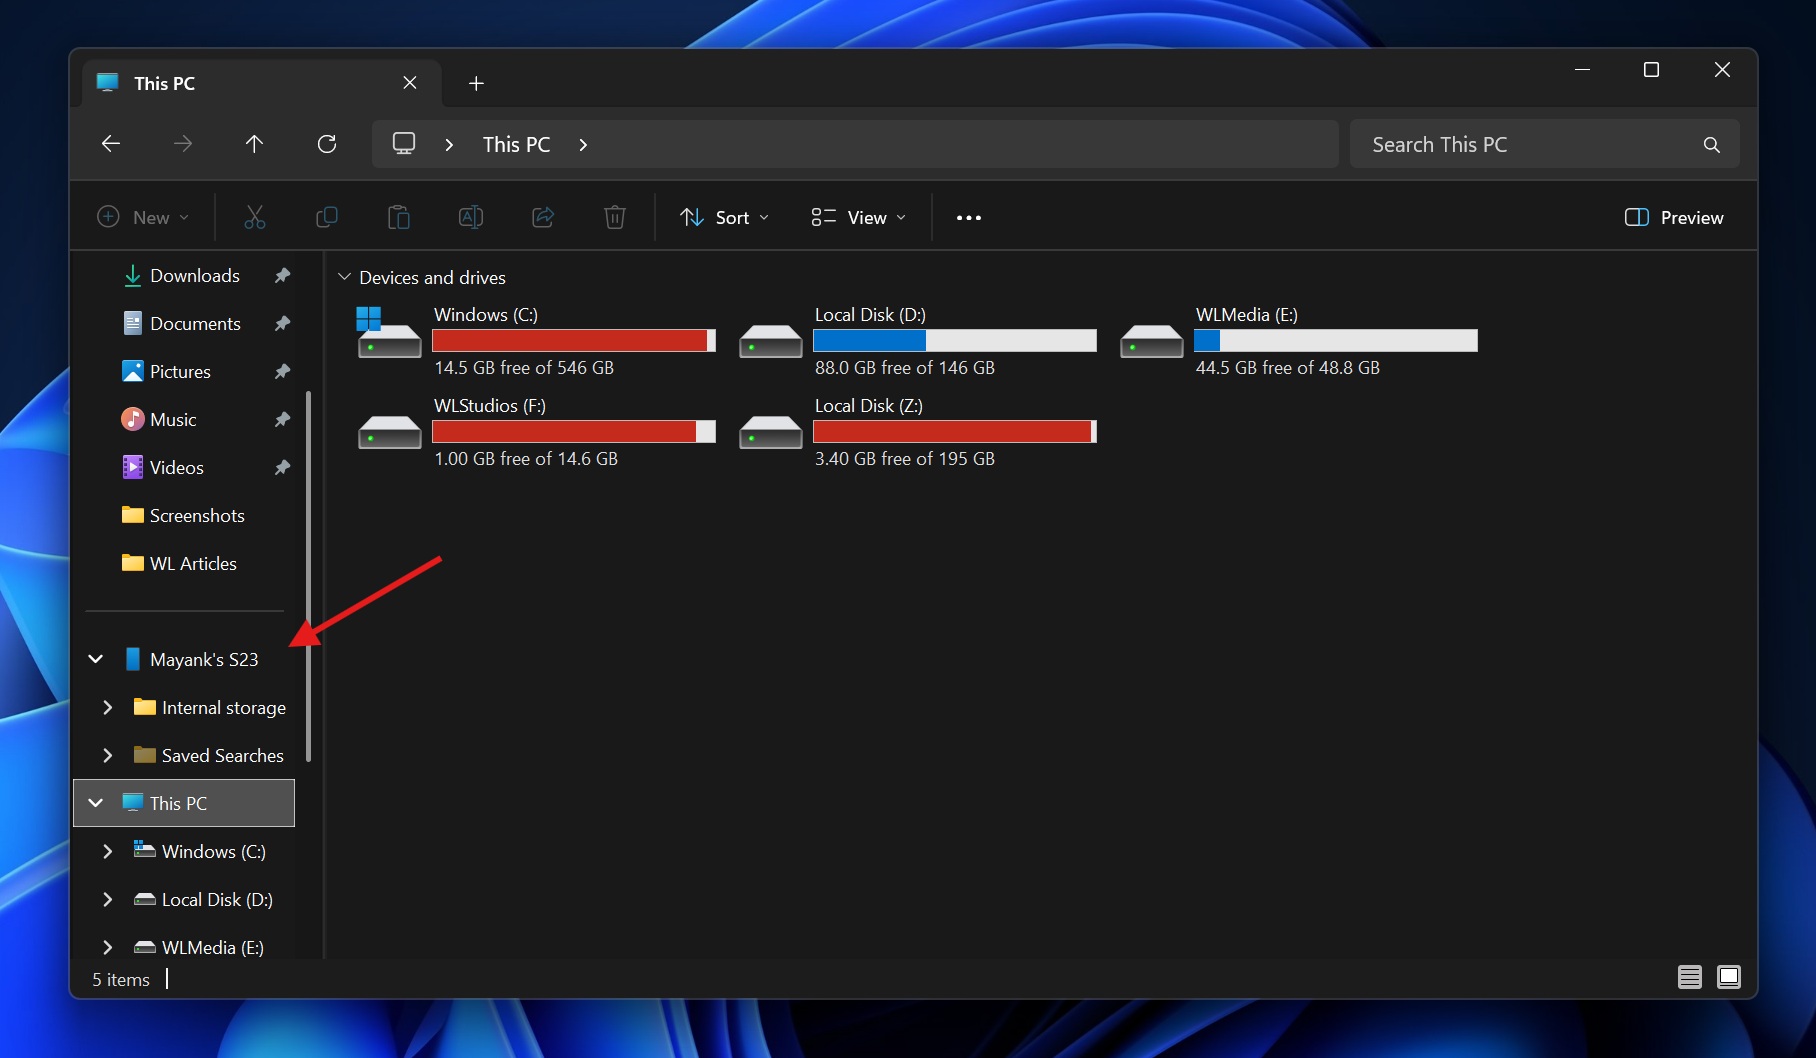The image size is (1816, 1058).
Task: Toggle the Preview pane
Action: pyautogui.click(x=1672, y=217)
